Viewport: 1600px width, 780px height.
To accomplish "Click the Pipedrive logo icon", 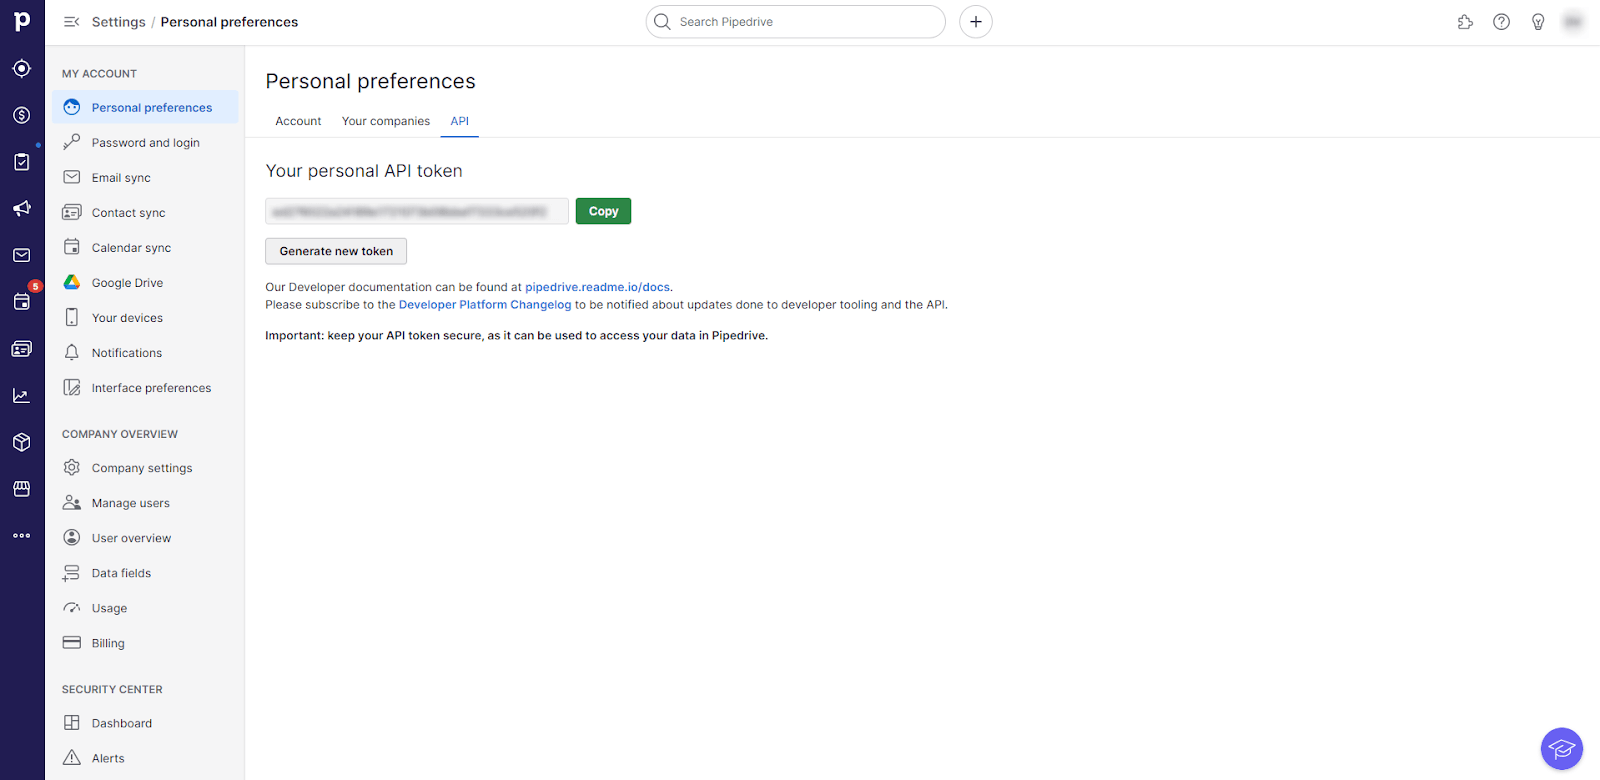I will pos(22,21).
